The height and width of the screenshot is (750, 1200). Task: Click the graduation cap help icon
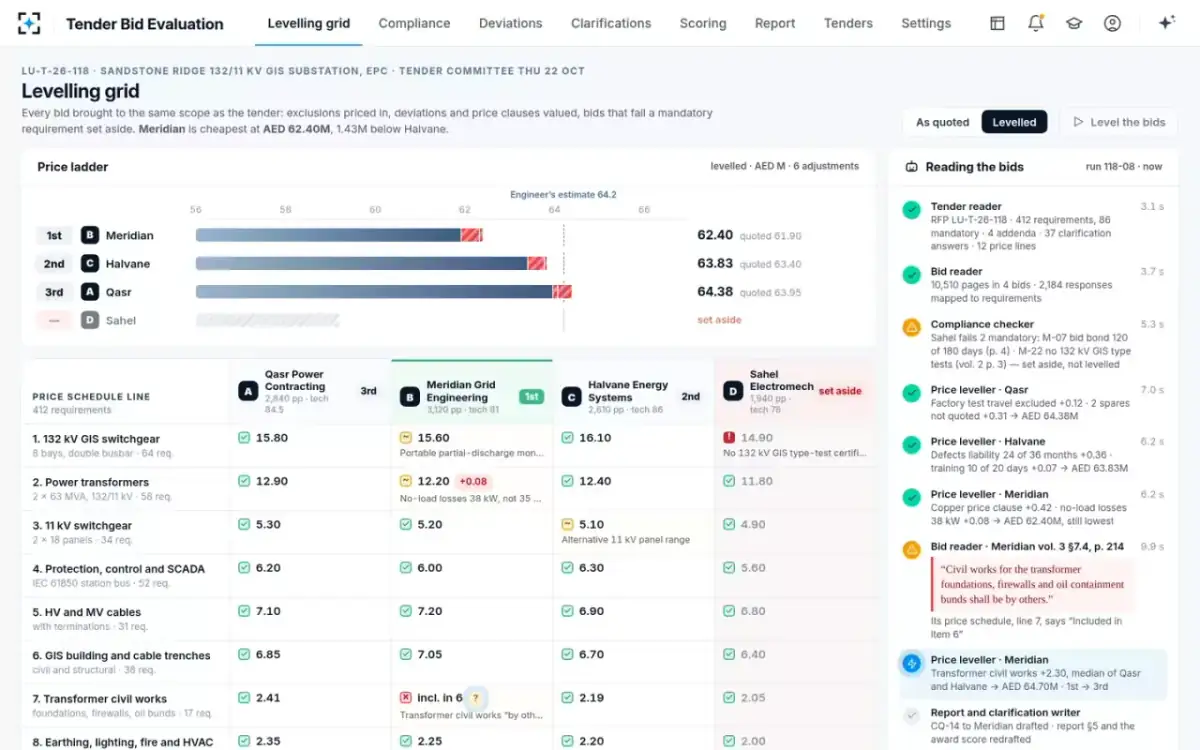tap(1074, 23)
